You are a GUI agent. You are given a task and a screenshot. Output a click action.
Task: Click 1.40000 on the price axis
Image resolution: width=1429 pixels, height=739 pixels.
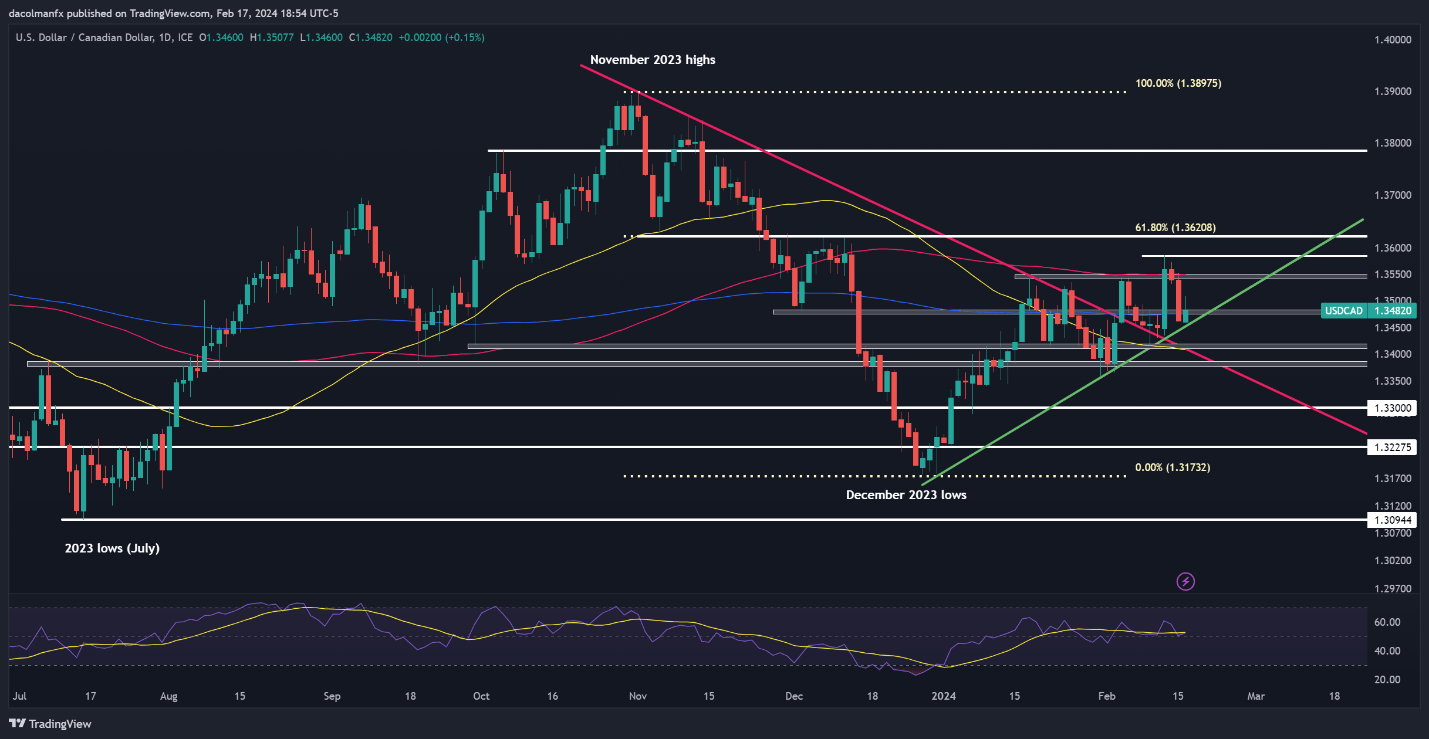point(1391,39)
